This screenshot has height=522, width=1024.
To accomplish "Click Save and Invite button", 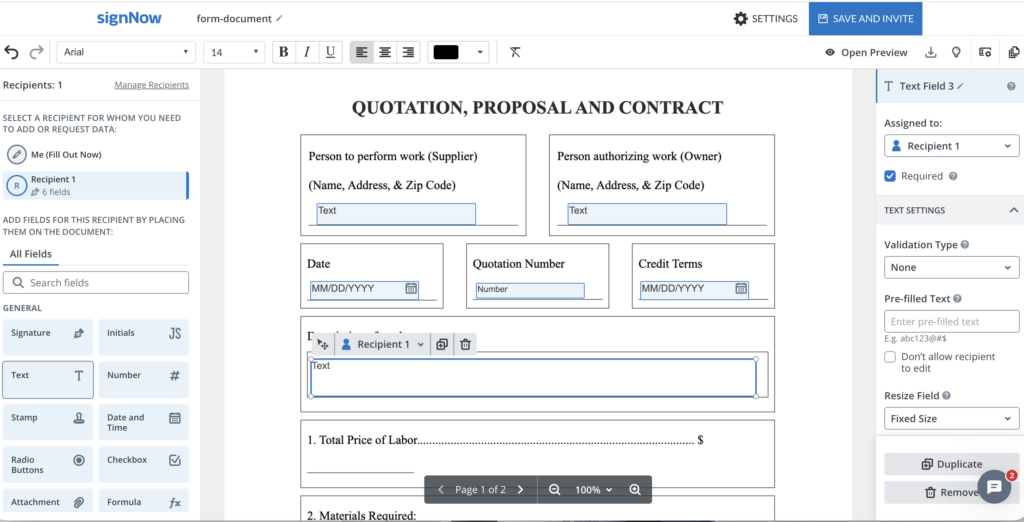I will [865, 18].
